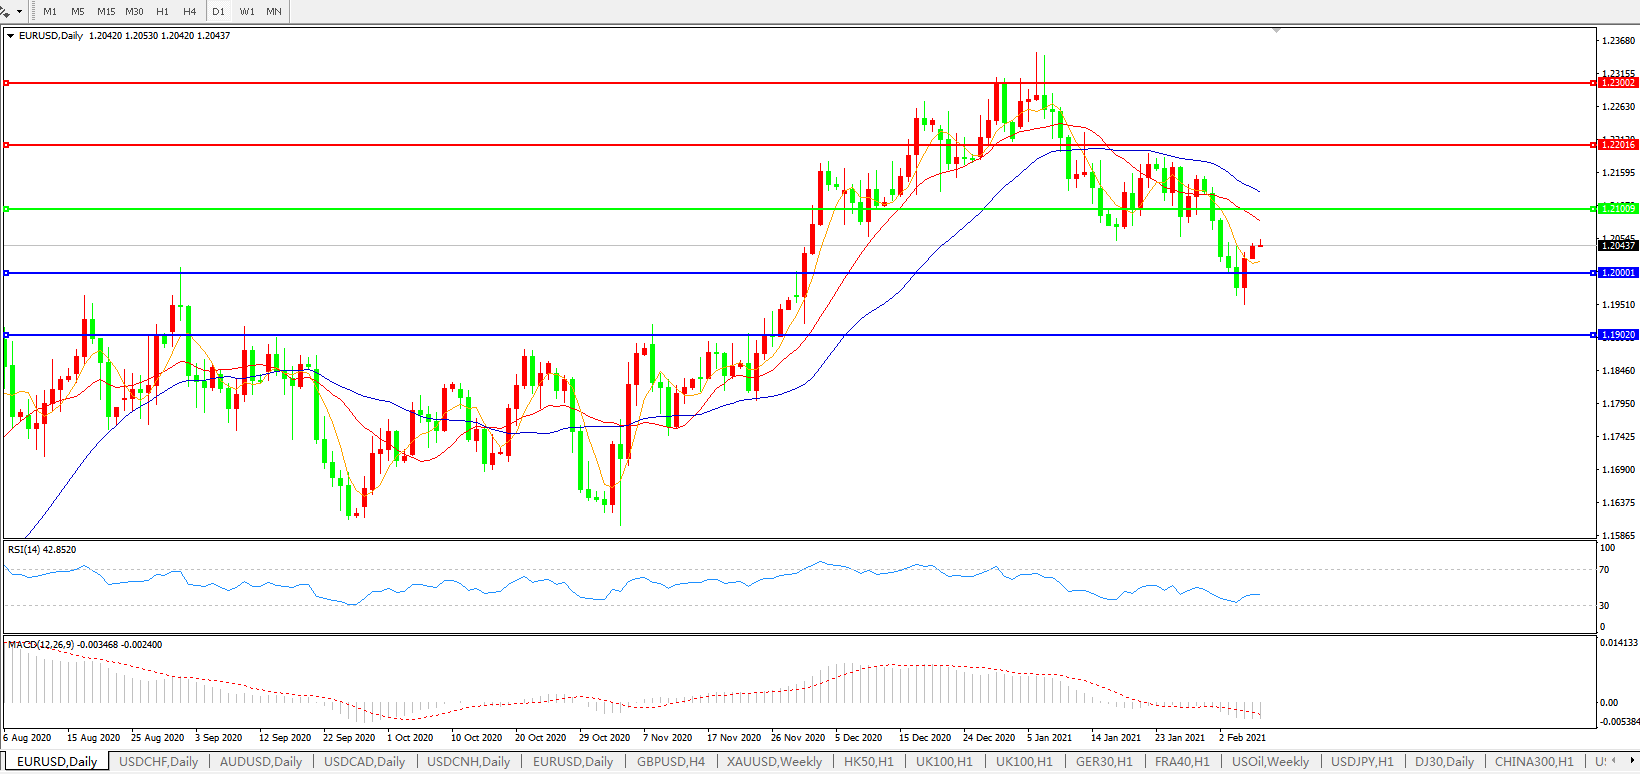Click the line studies tool icon in toolbar

point(5,11)
